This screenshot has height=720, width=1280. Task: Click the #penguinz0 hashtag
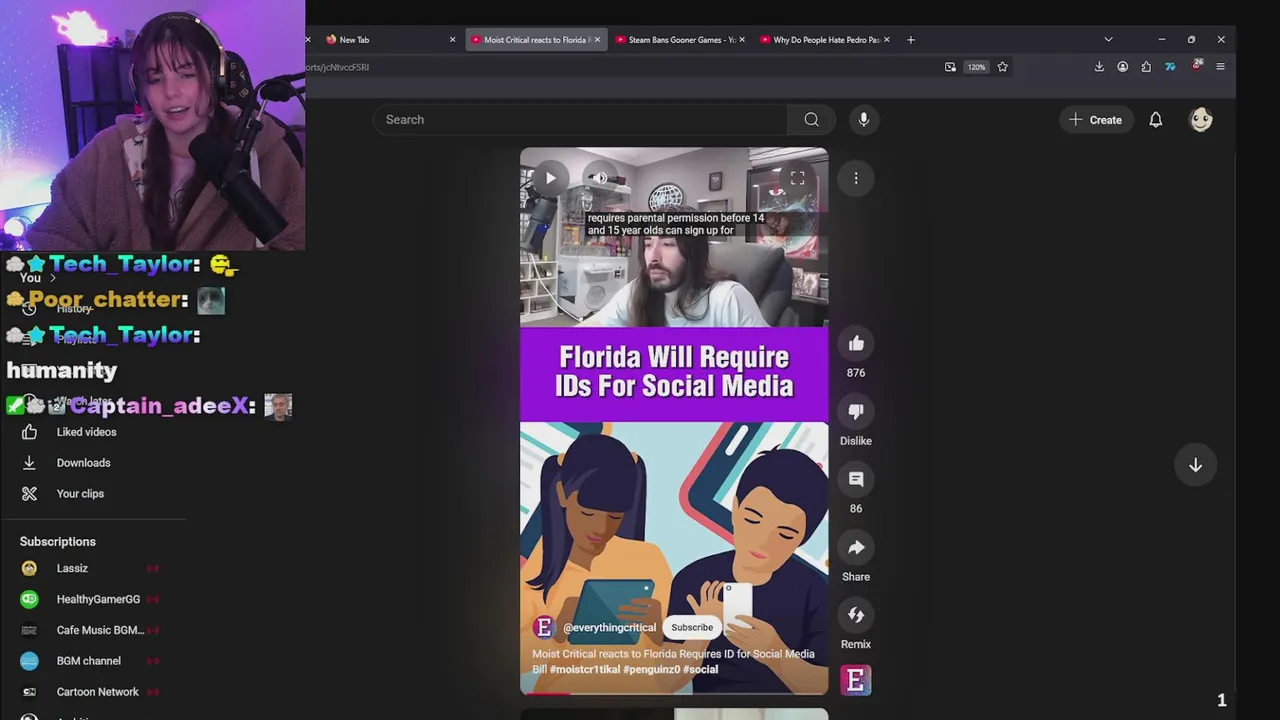pos(651,669)
